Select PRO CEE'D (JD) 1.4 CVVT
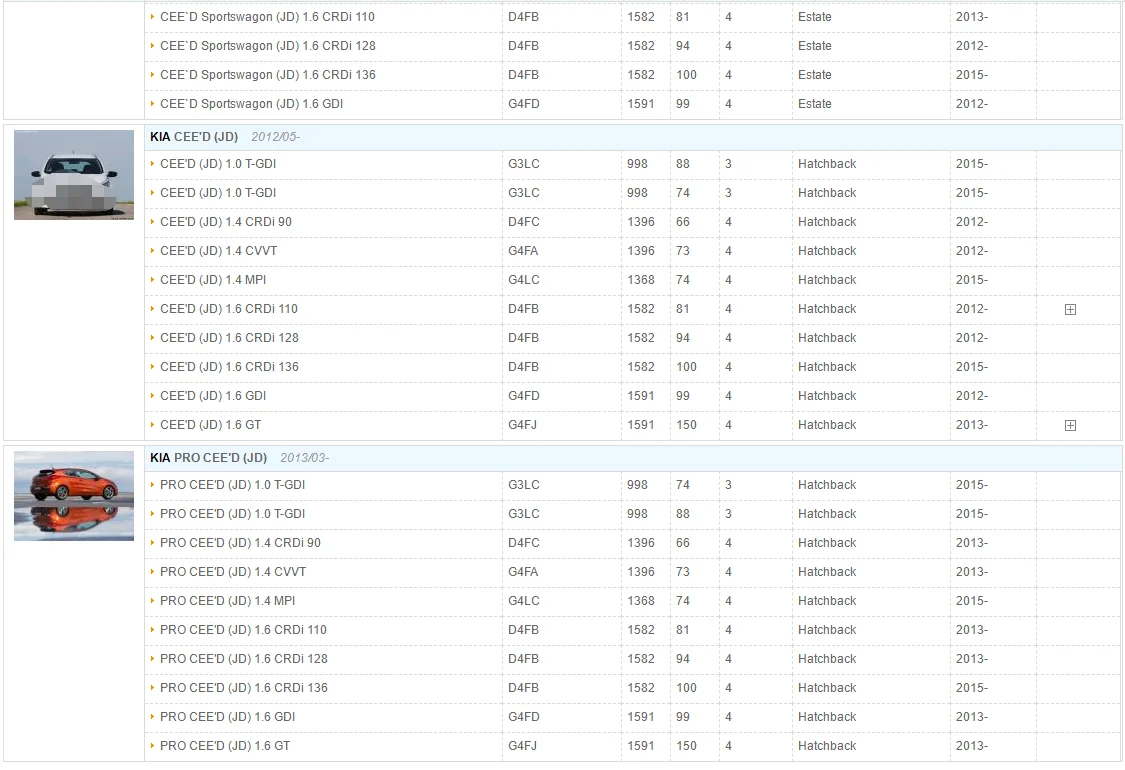 pyautogui.click(x=233, y=572)
